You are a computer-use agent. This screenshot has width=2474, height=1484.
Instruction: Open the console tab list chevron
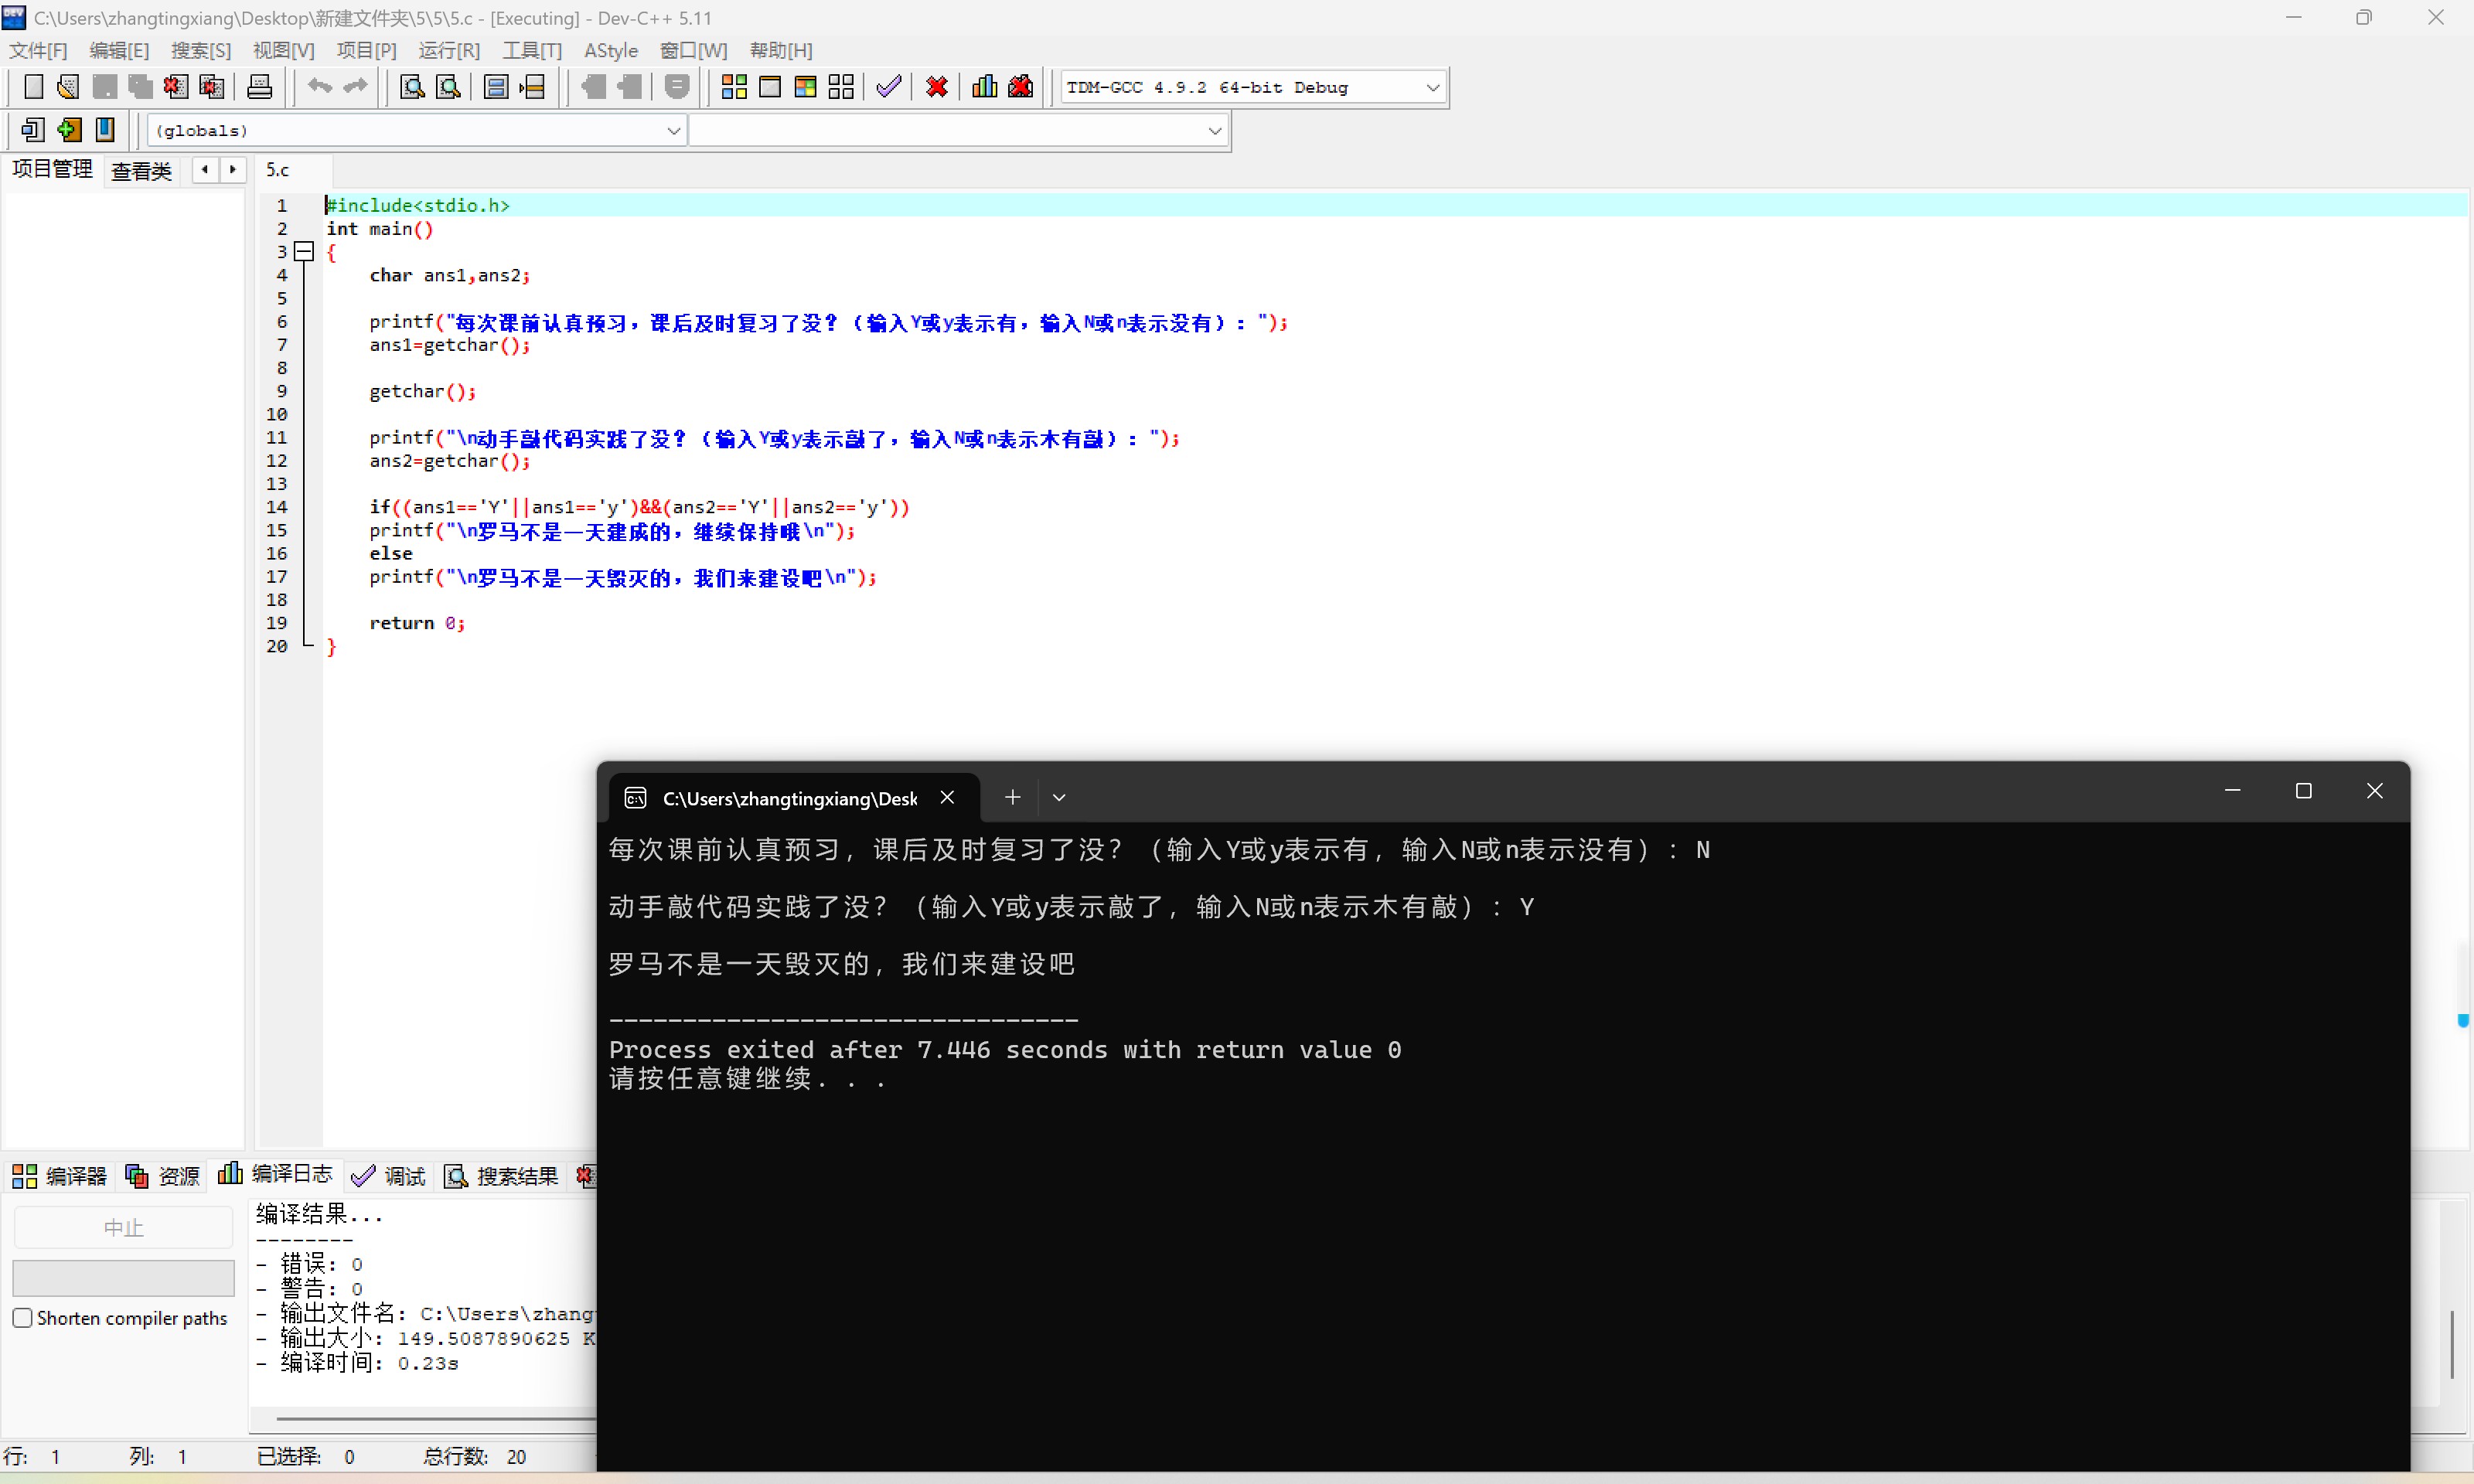[x=1059, y=797]
